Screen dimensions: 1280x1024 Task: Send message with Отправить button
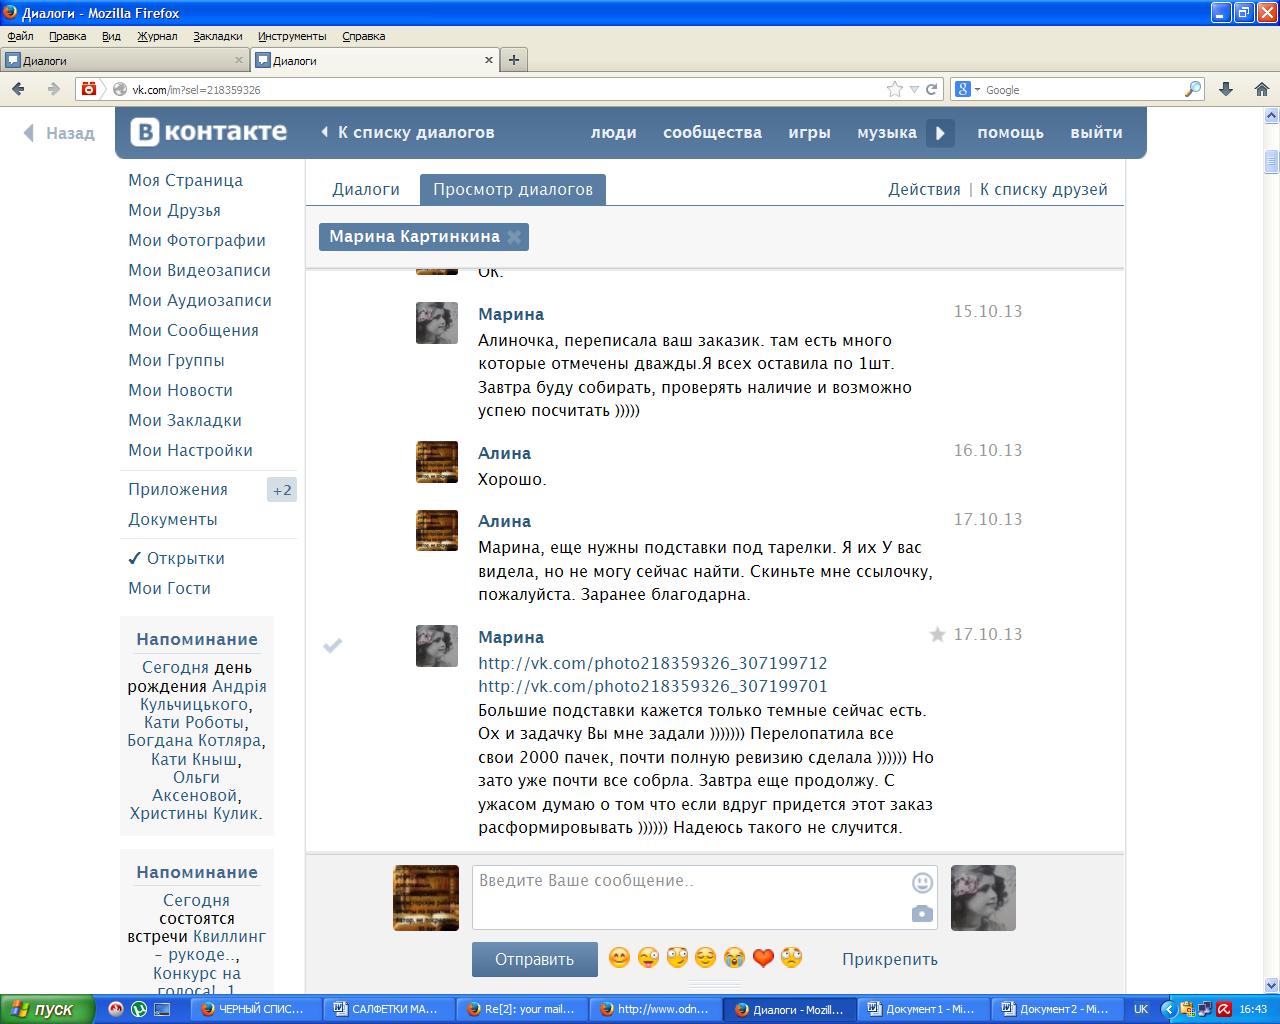(535, 959)
